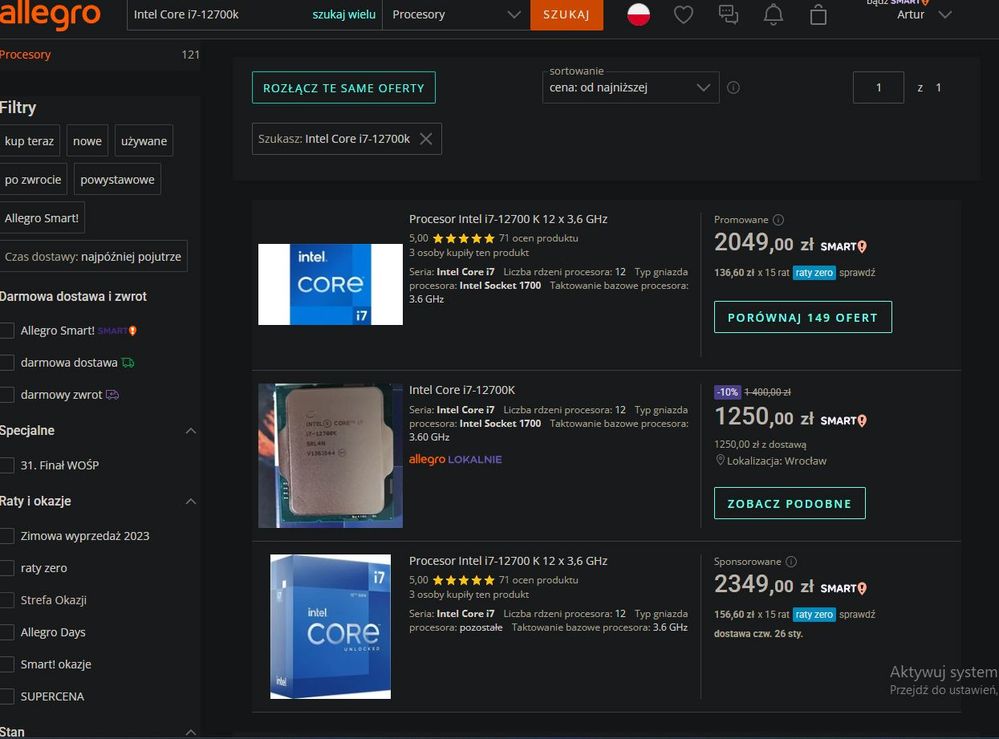Click info icon next to Promowane
The image size is (999, 739).
779,220
